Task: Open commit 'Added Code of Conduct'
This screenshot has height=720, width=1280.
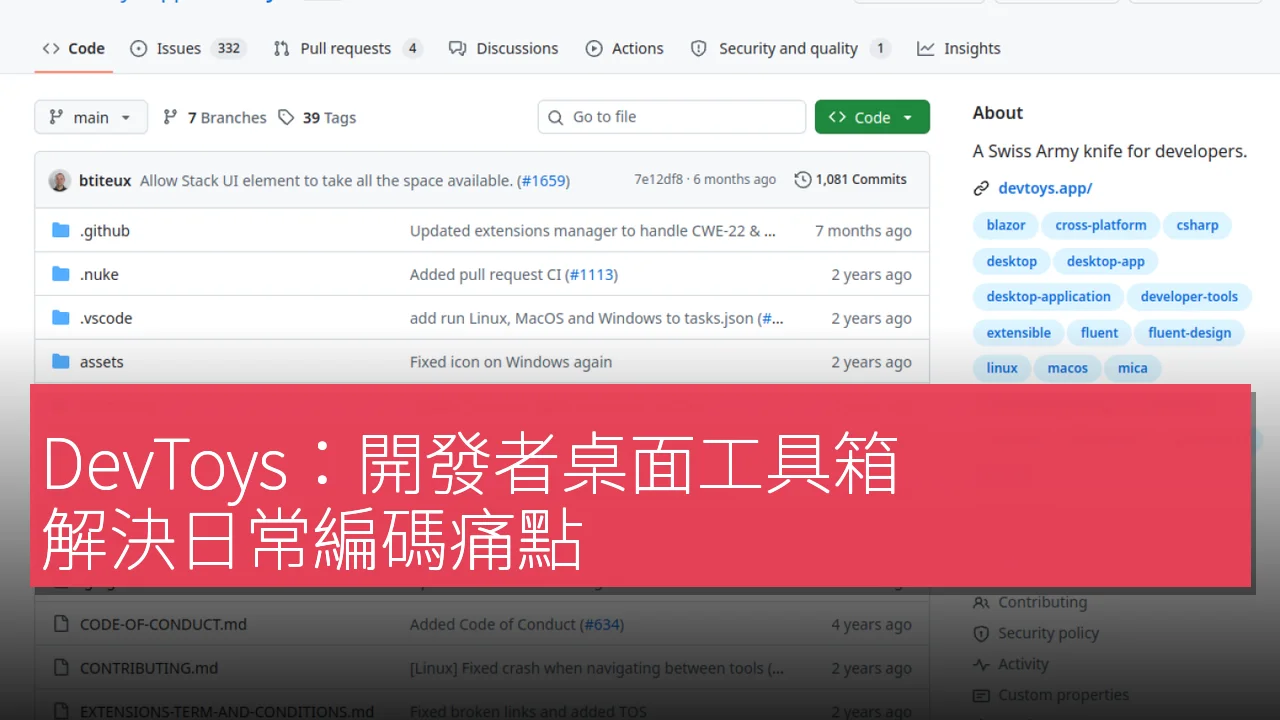Action: coord(493,624)
